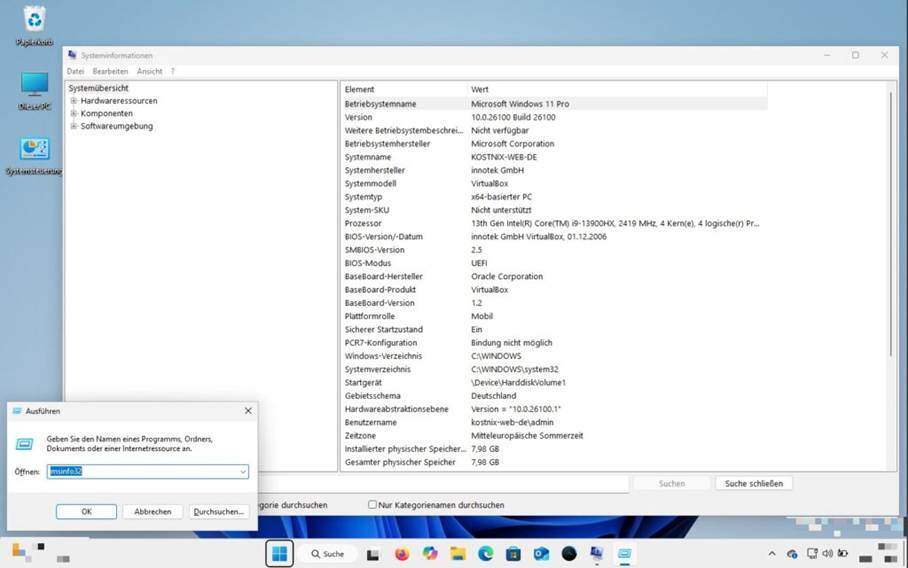The image size is (908, 568).
Task: Open the OneDrive cloud tray icon
Action: (792, 554)
